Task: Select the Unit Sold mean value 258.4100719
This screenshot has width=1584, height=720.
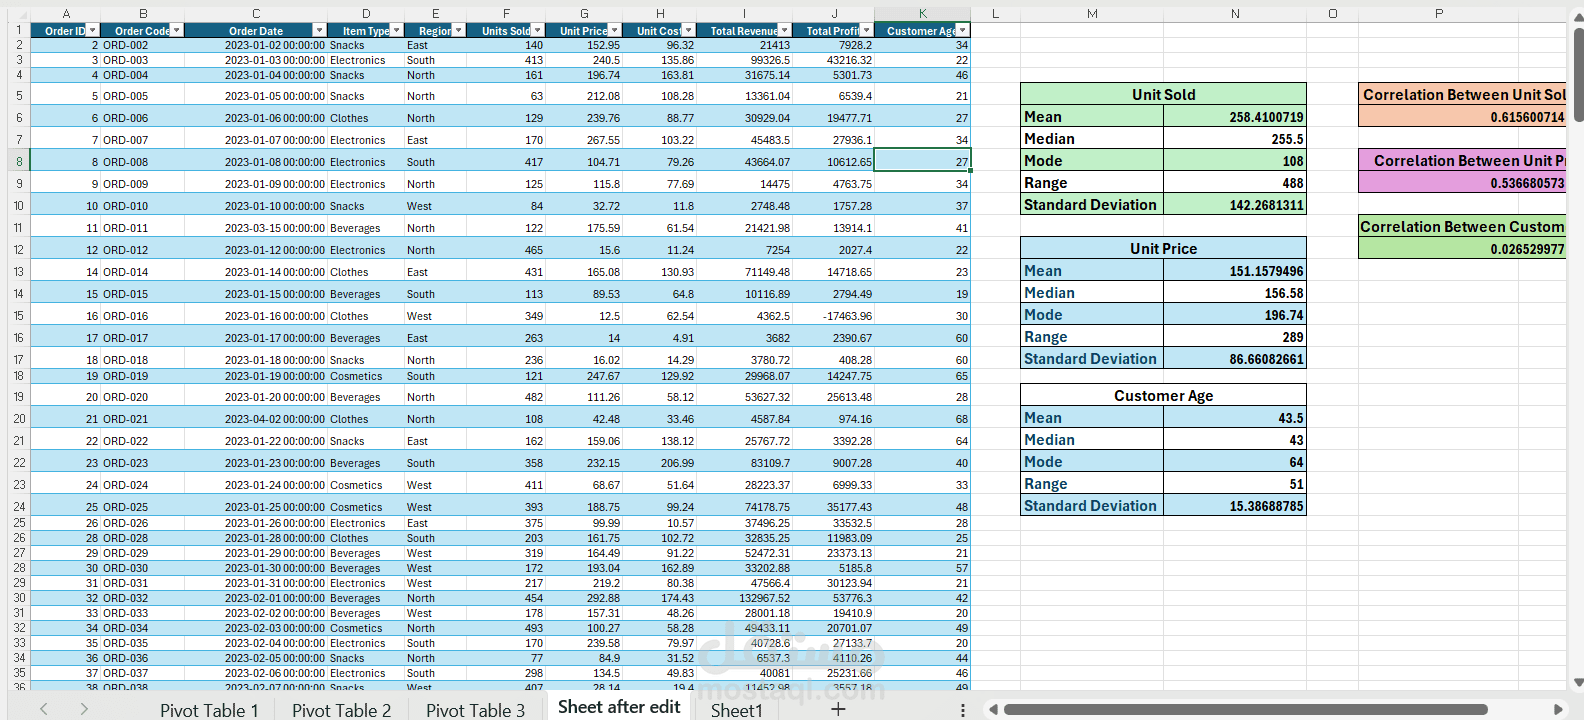Action: pyautogui.click(x=1235, y=117)
